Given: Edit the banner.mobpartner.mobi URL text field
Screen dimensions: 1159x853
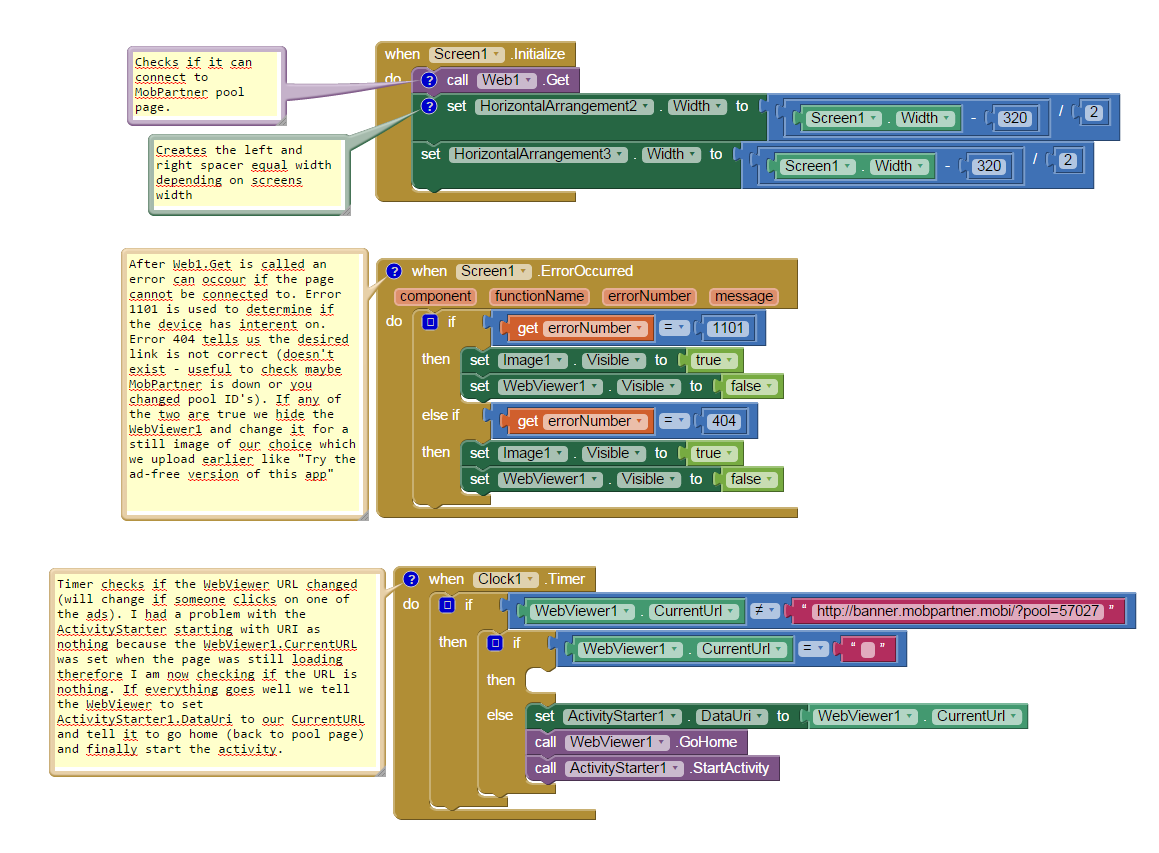Looking at the screenshot, I should 958,611.
